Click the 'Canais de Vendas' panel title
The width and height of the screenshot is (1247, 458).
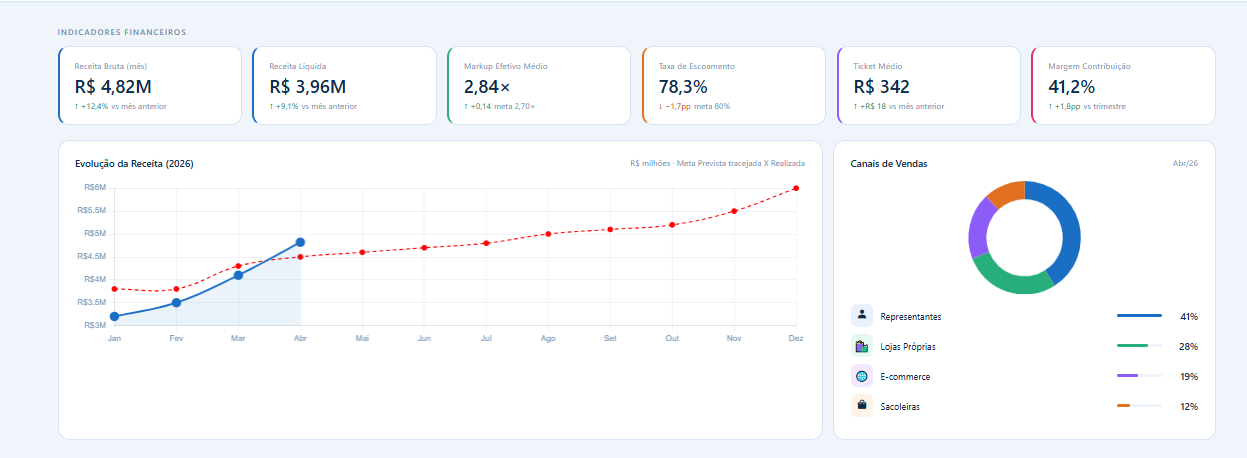[889, 164]
